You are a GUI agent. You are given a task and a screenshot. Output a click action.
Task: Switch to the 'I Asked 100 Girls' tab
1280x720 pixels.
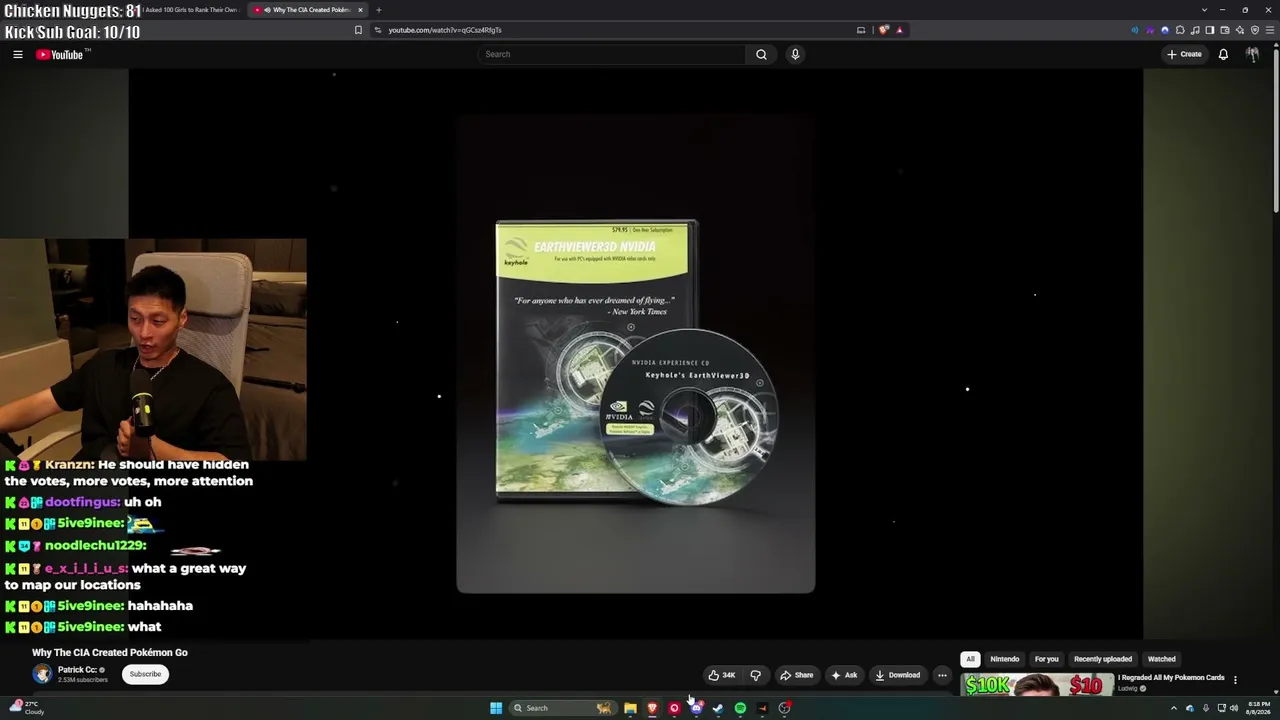click(190, 10)
